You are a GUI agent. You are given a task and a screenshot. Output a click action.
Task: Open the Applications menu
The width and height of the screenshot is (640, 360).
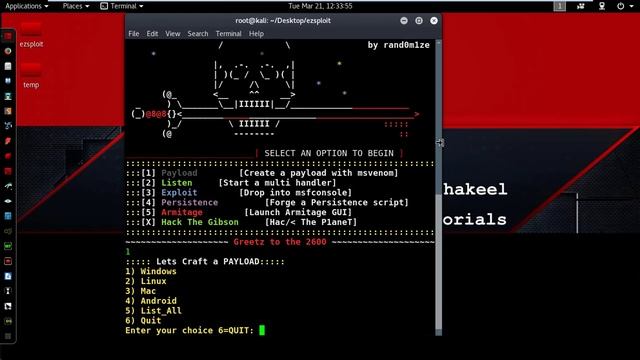tap(27, 6)
